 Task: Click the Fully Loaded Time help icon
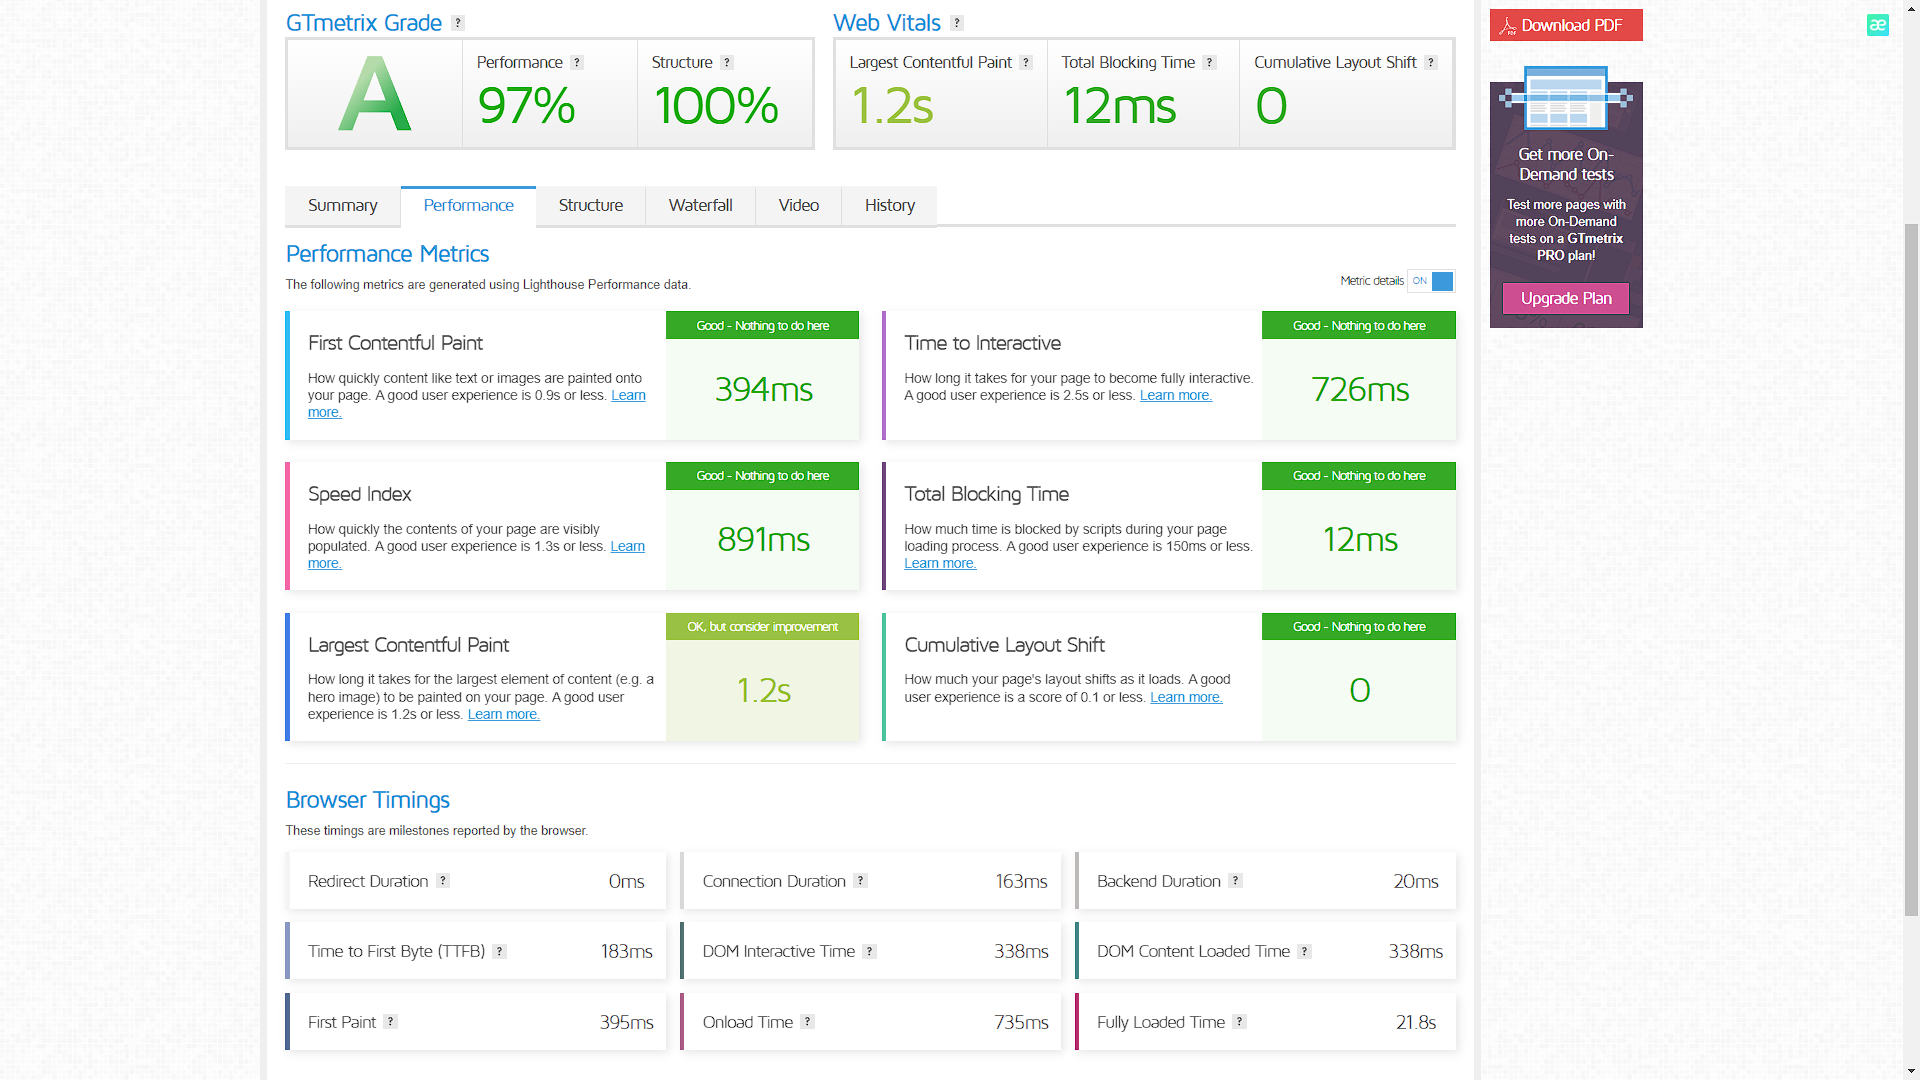[1240, 1022]
